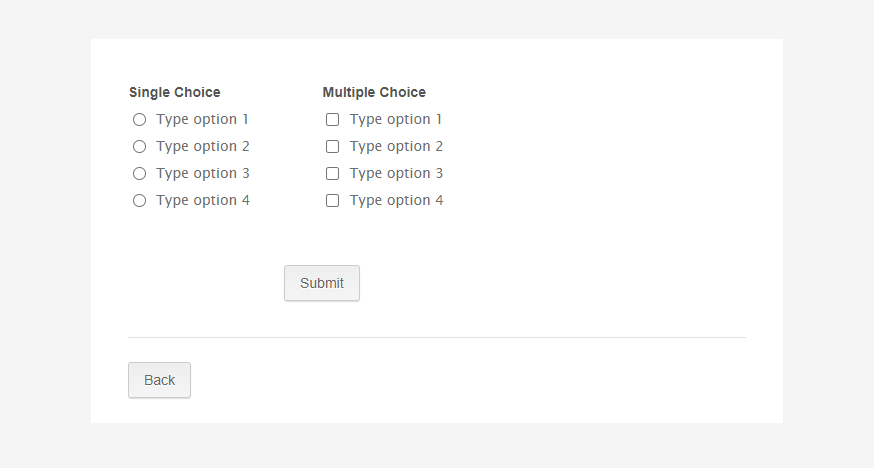Enable the Multiple Choice option 2 checkbox
The image size is (874, 468).
click(x=333, y=147)
